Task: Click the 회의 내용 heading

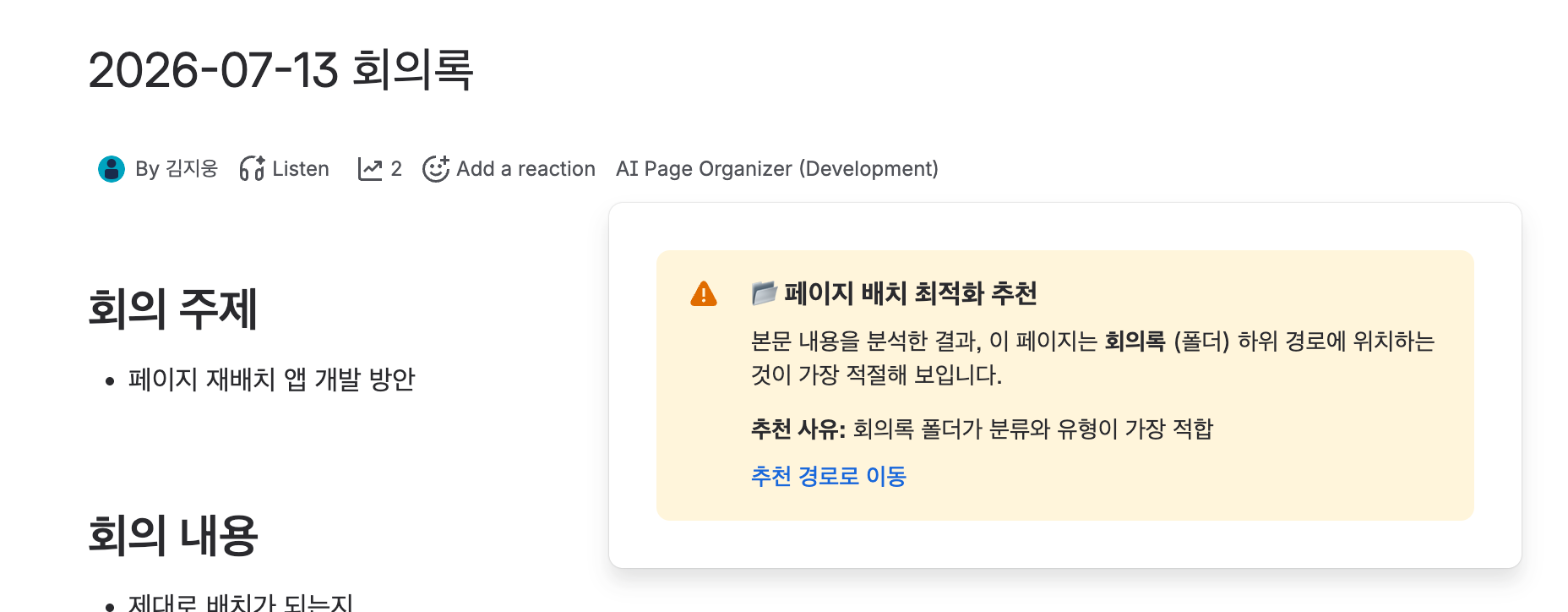Action: pyautogui.click(x=174, y=535)
